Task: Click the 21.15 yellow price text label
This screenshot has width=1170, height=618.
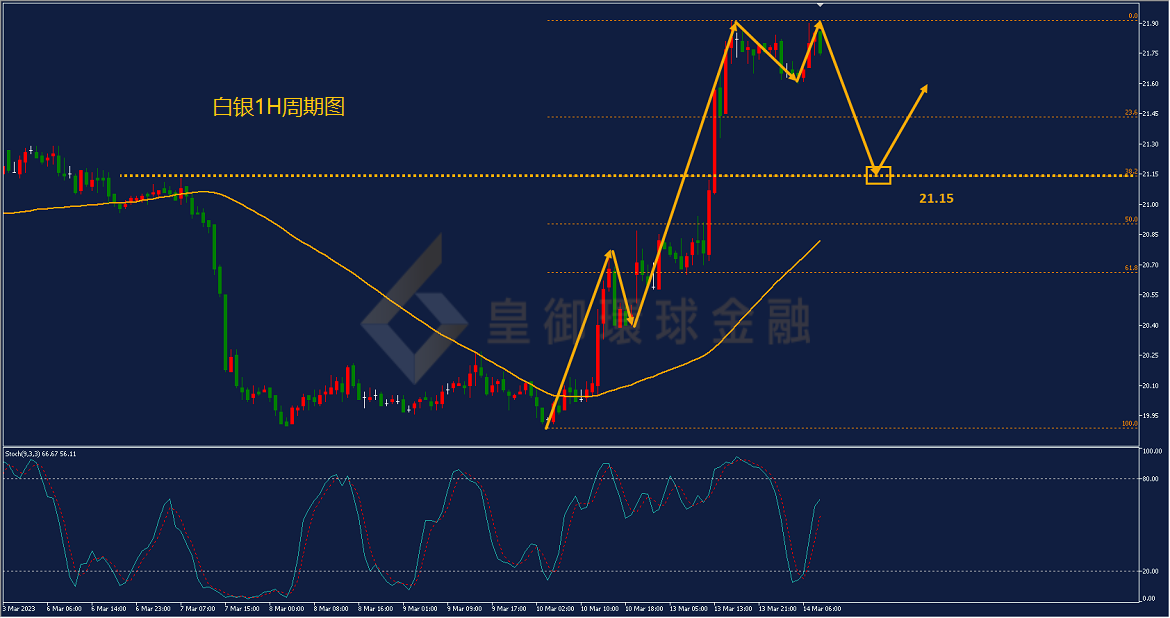Action: pyautogui.click(x=936, y=199)
